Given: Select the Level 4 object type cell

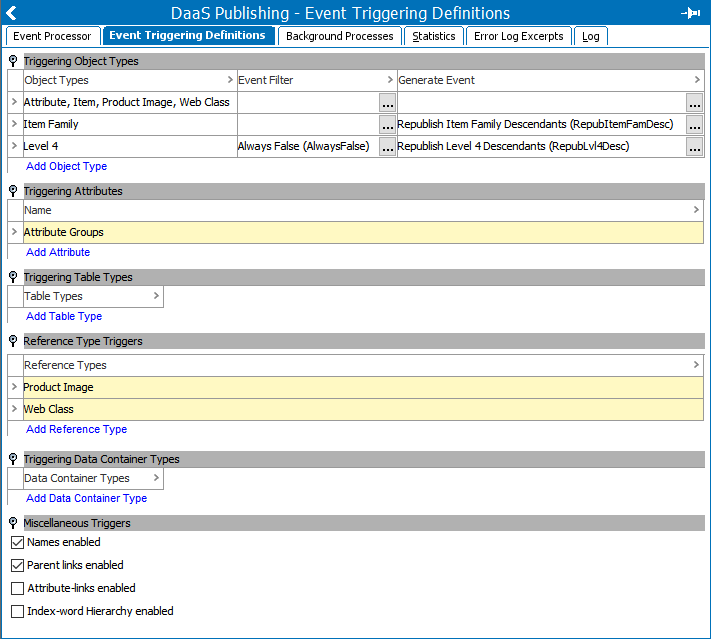Looking at the screenshot, I should tap(130, 146).
